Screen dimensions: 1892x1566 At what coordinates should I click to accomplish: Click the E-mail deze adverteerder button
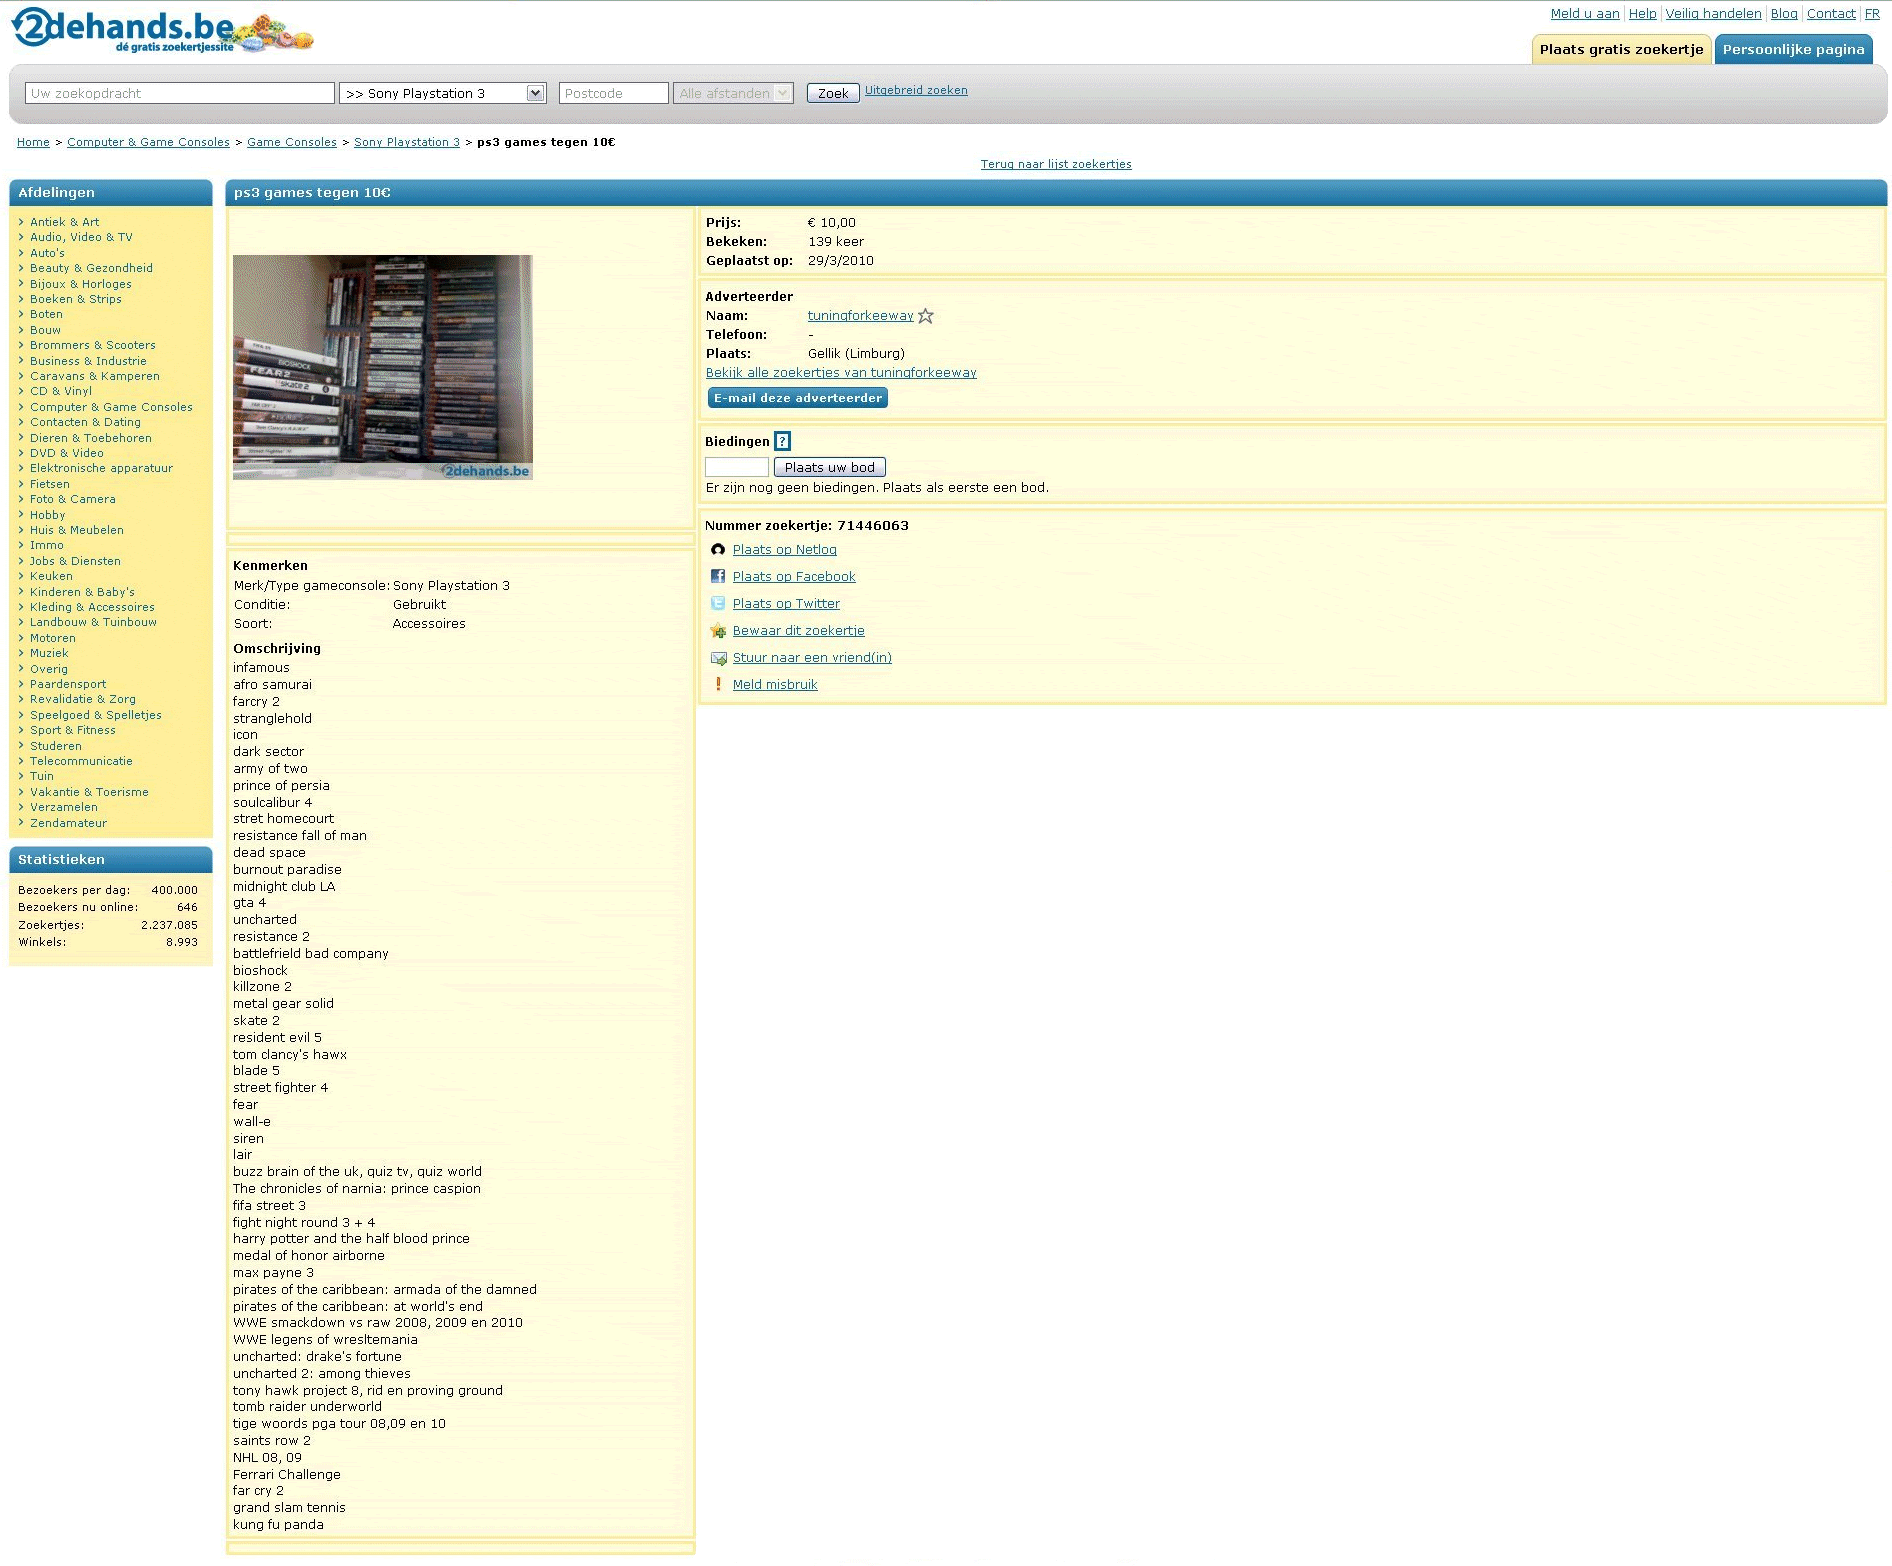798,398
